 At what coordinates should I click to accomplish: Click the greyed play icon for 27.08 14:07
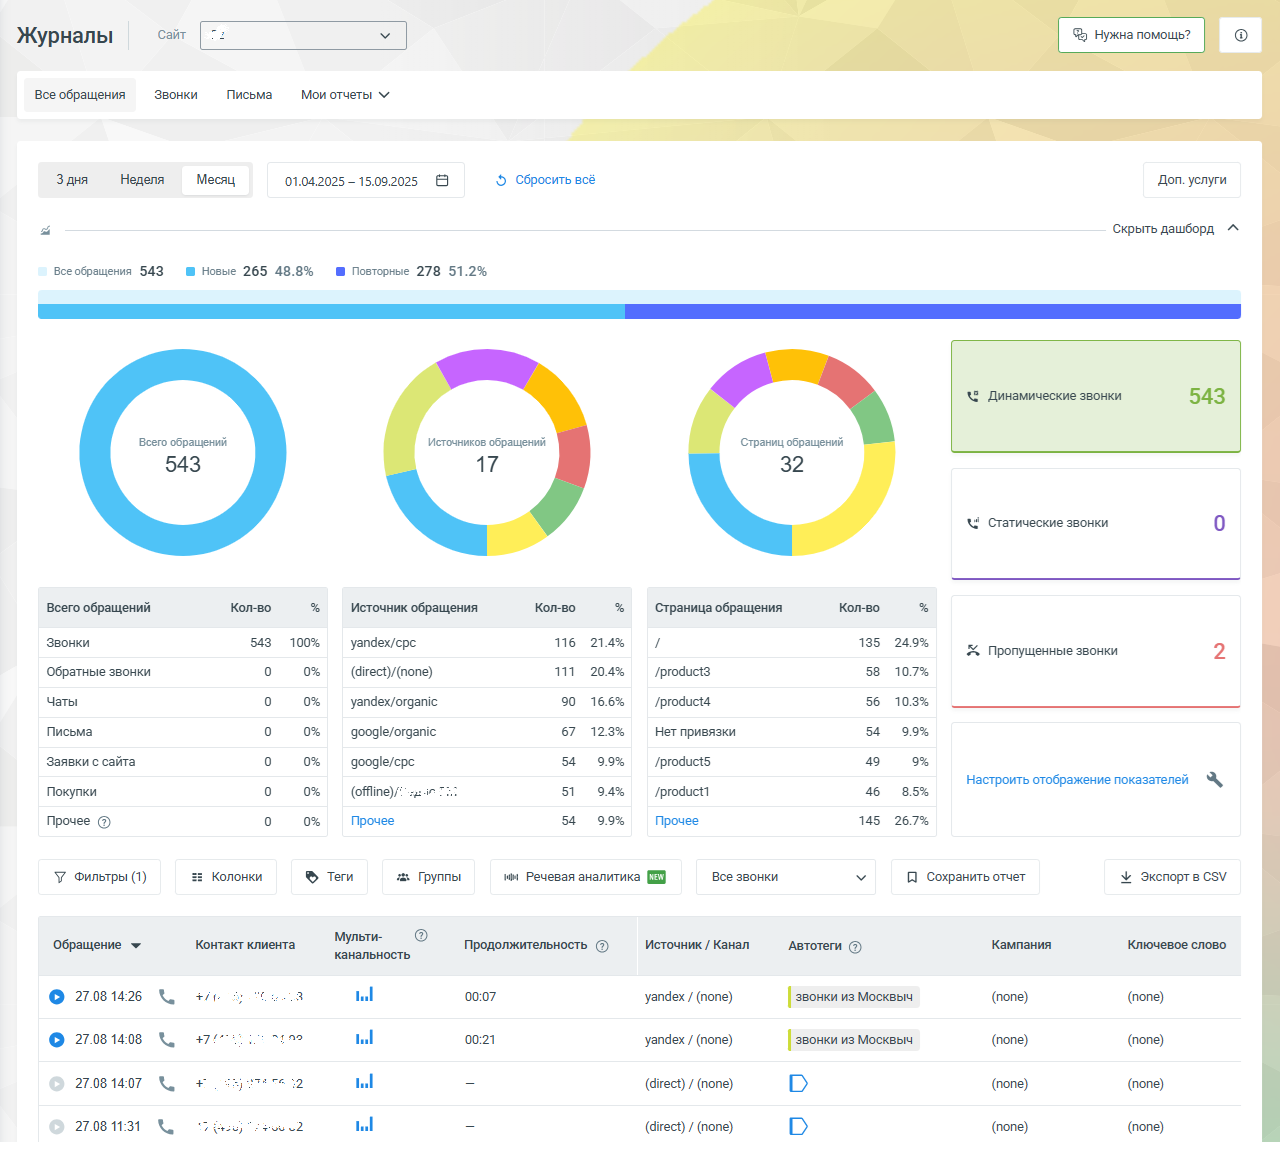(x=57, y=1084)
